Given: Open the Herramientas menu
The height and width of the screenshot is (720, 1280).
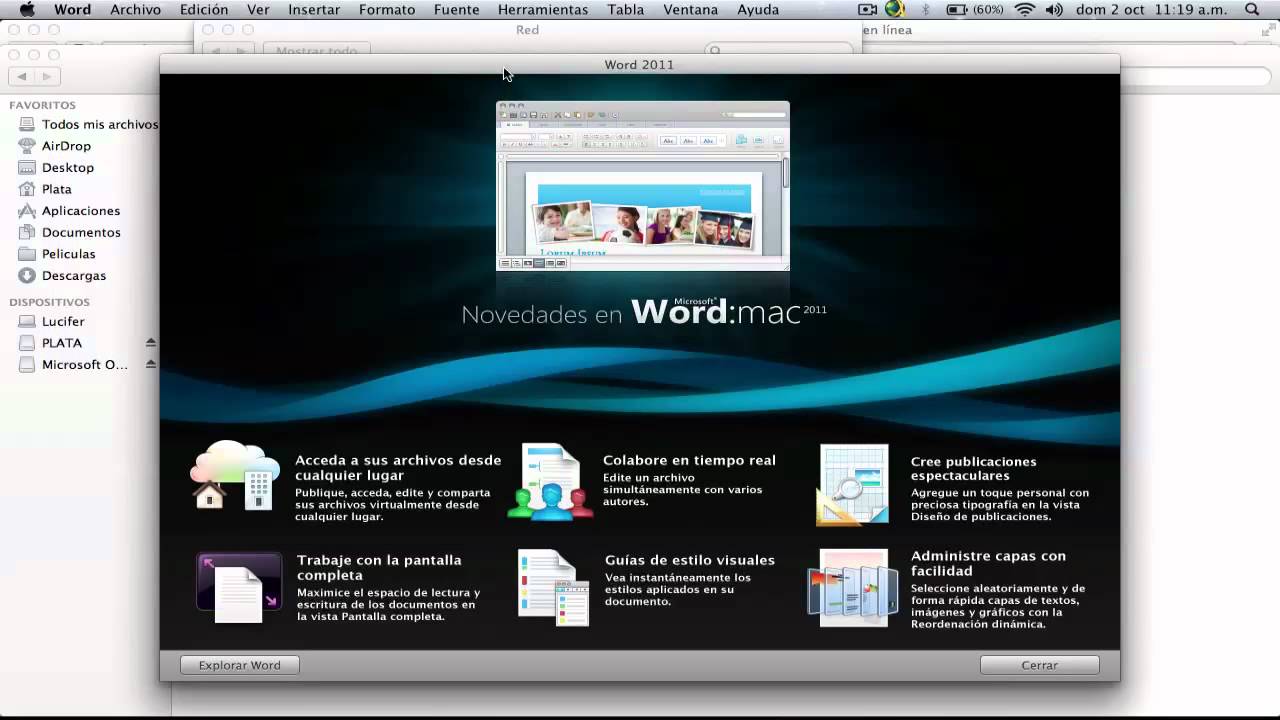Looking at the screenshot, I should (543, 9).
